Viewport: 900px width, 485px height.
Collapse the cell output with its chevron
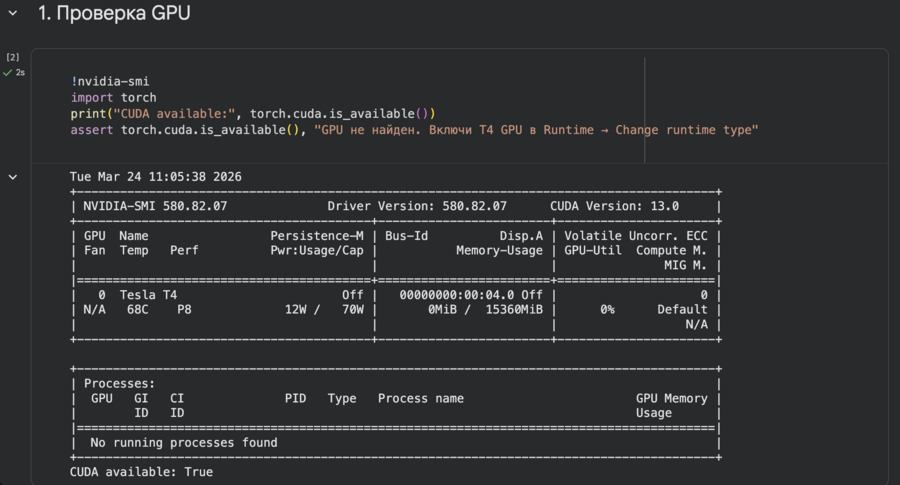tap(13, 177)
